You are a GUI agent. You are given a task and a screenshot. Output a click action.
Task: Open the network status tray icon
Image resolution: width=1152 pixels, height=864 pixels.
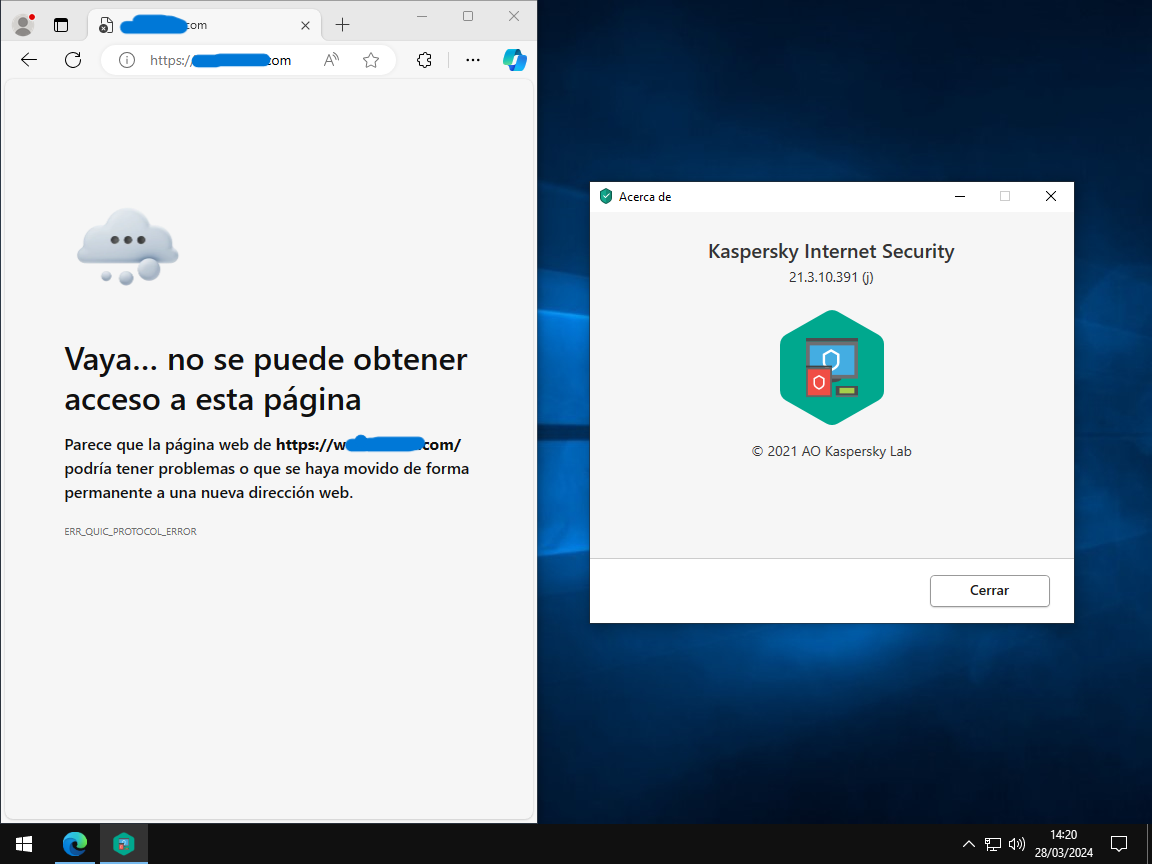click(x=993, y=844)
